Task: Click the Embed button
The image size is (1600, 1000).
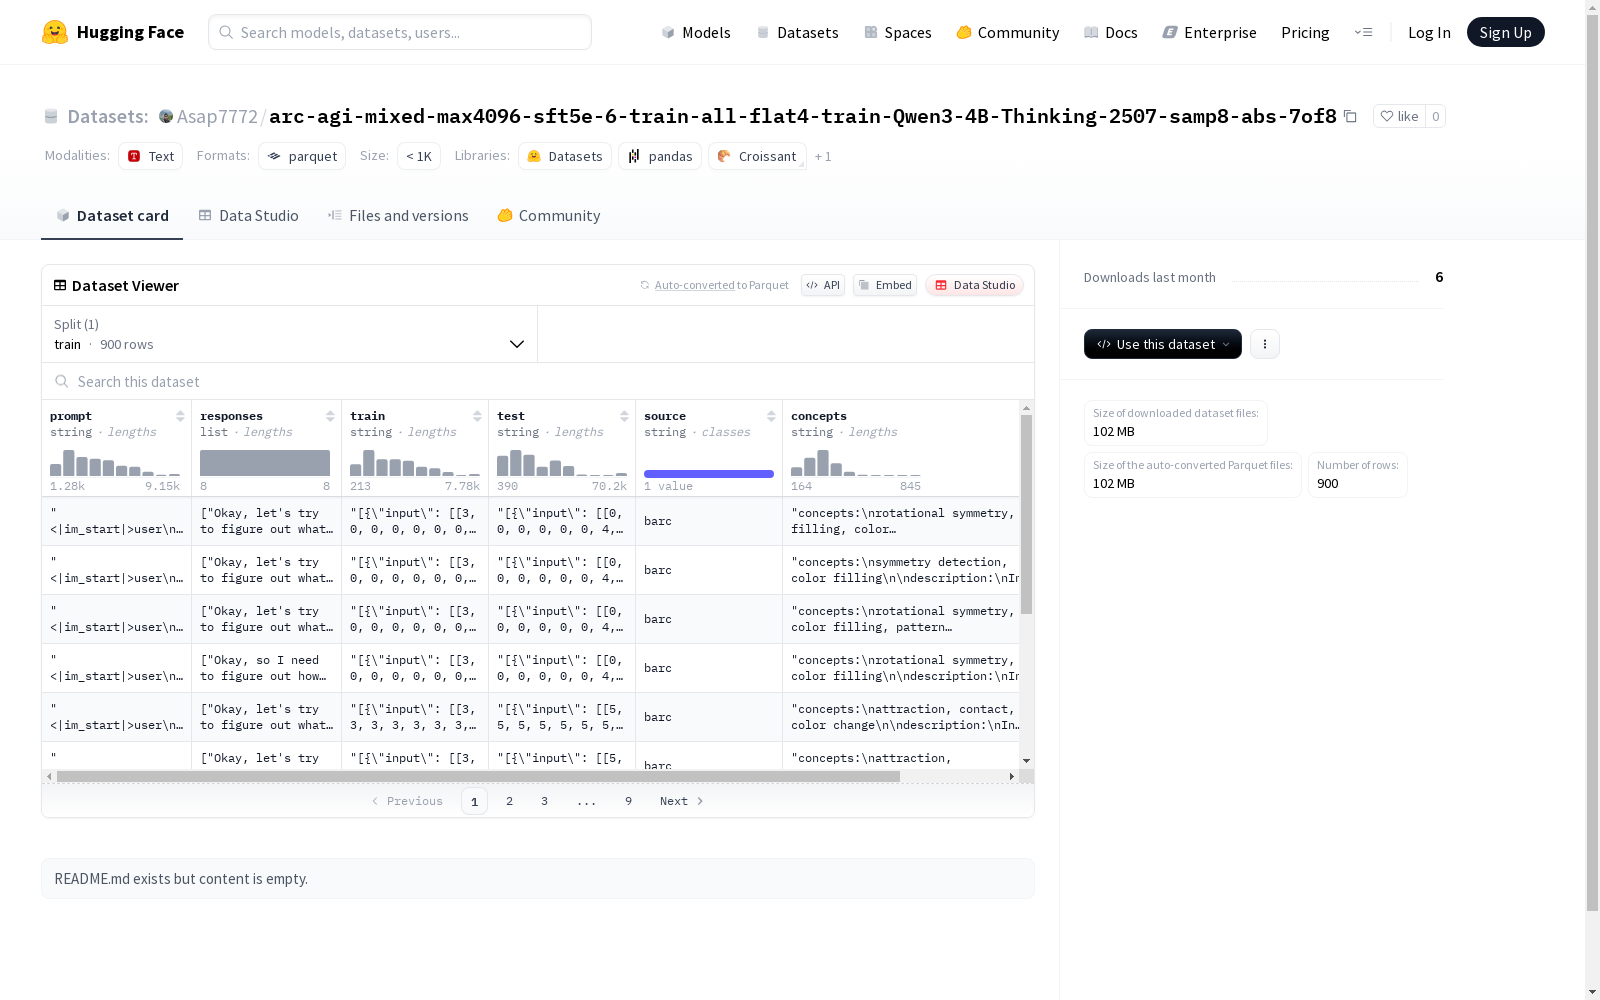Action: [885, 285]
